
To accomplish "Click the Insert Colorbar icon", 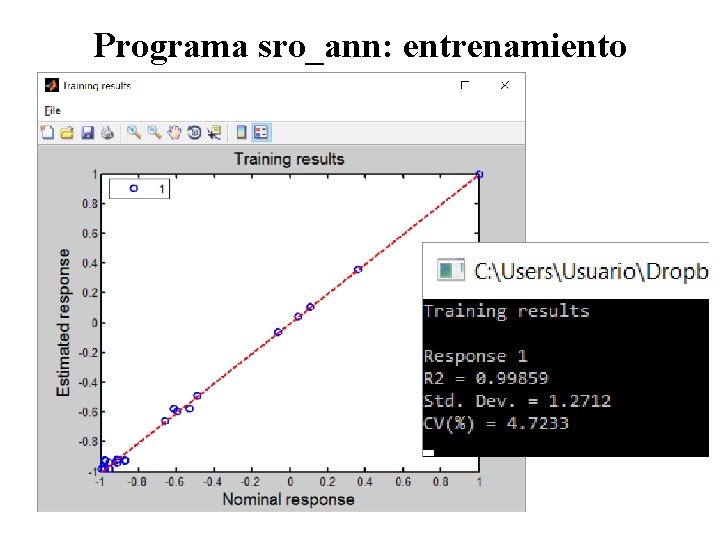I will click(x=241, y=133).
